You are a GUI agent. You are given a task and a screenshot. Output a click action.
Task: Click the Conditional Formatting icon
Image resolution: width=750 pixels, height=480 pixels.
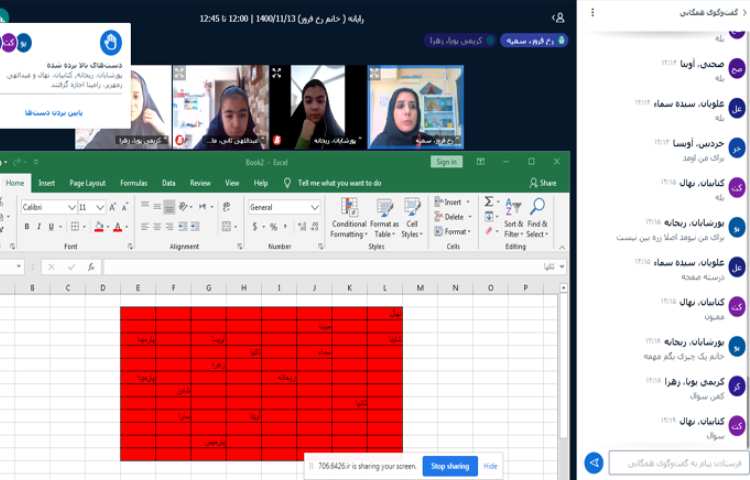tap(348, 208)
